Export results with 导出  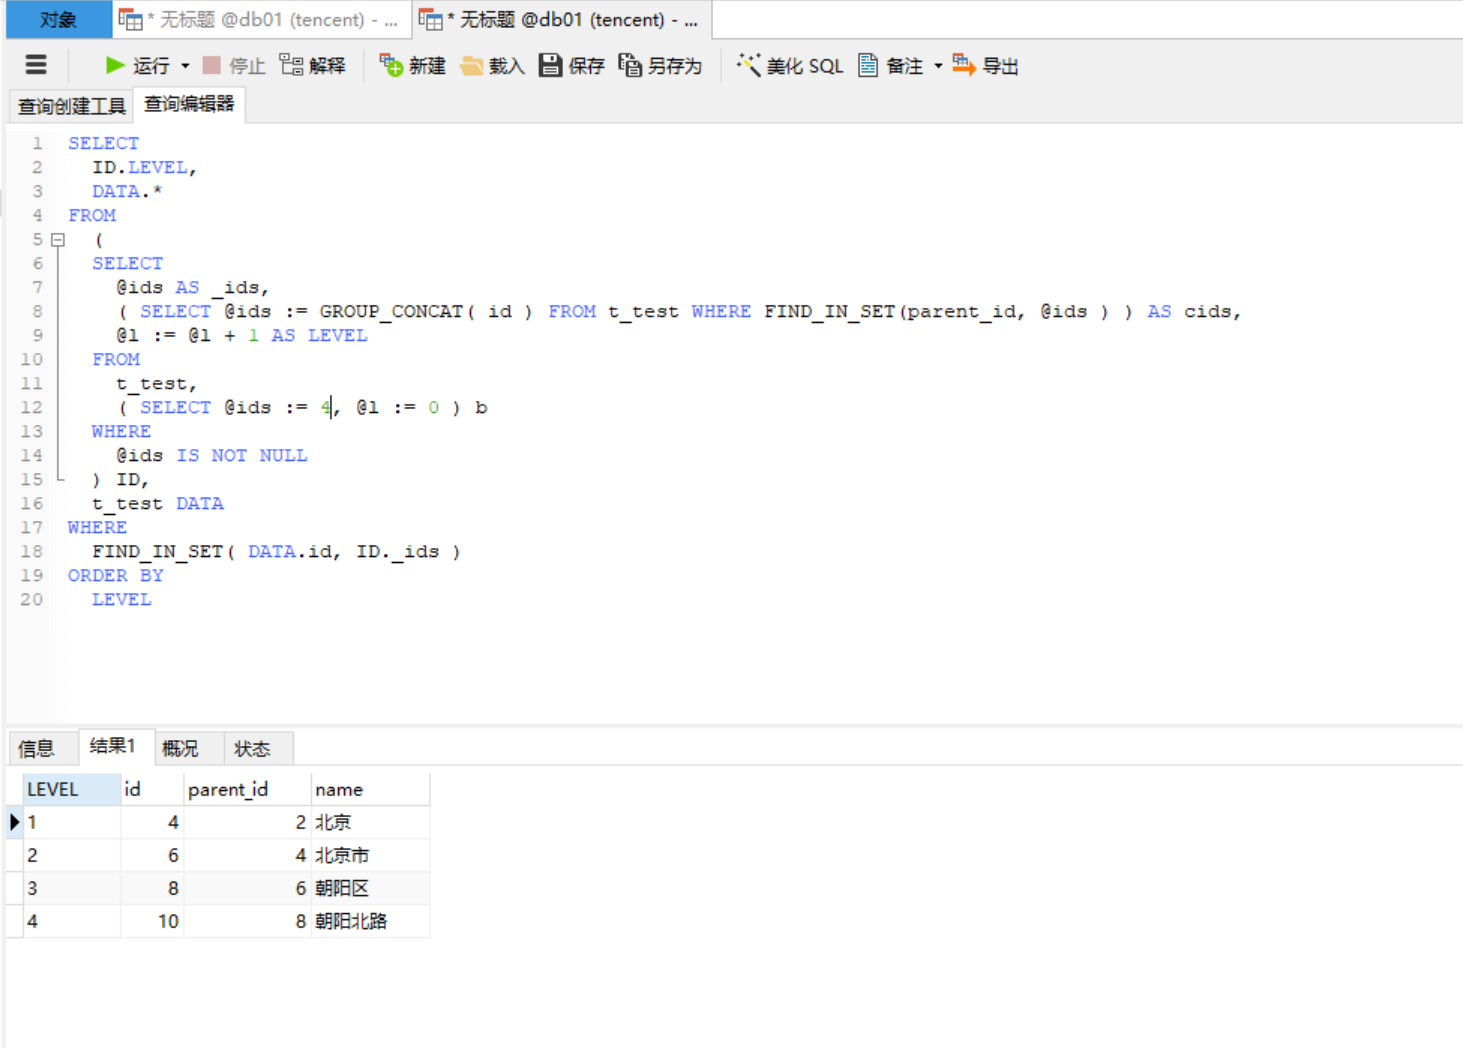(x=986, y=65)
